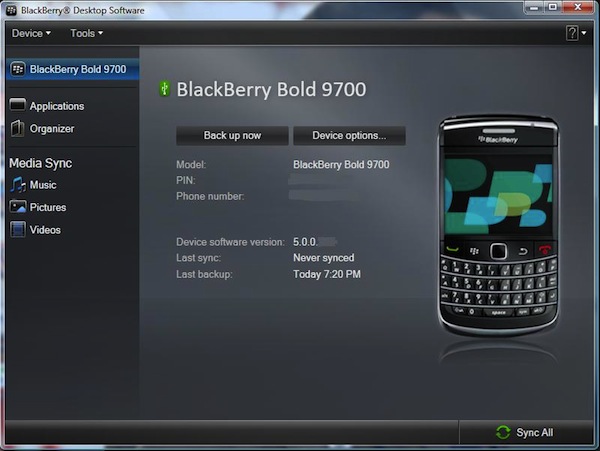The height and width of the screenshot is (451, 600).
Task: Click the 'Last sync:' label
Action: tap(198, 258)
